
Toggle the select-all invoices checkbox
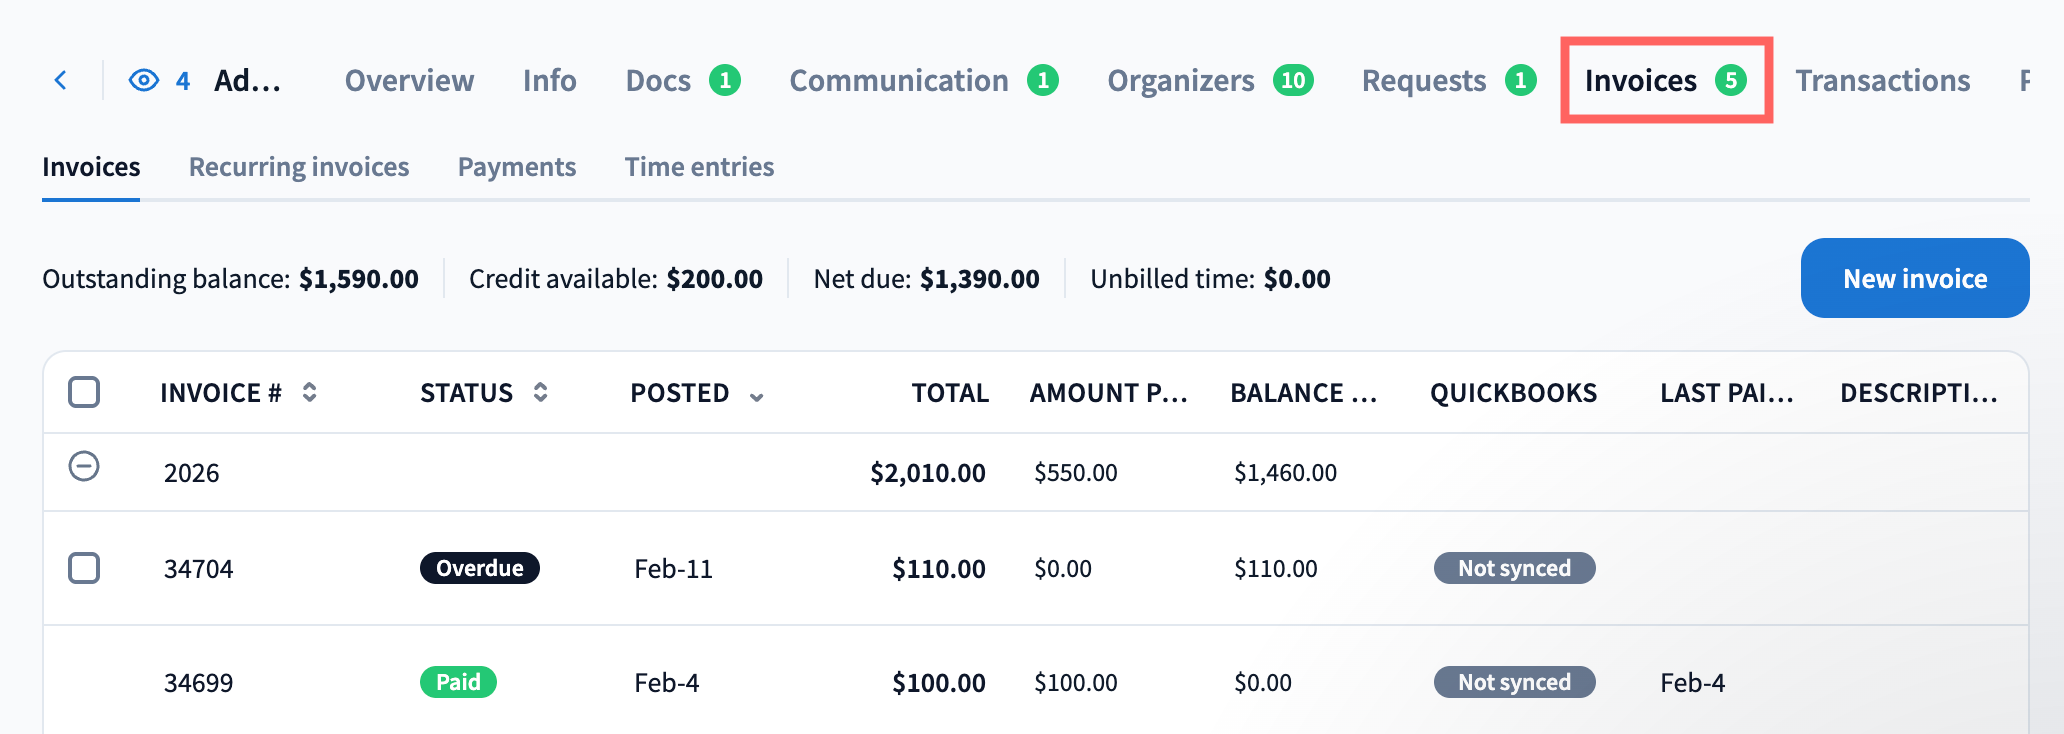point(84,392)
